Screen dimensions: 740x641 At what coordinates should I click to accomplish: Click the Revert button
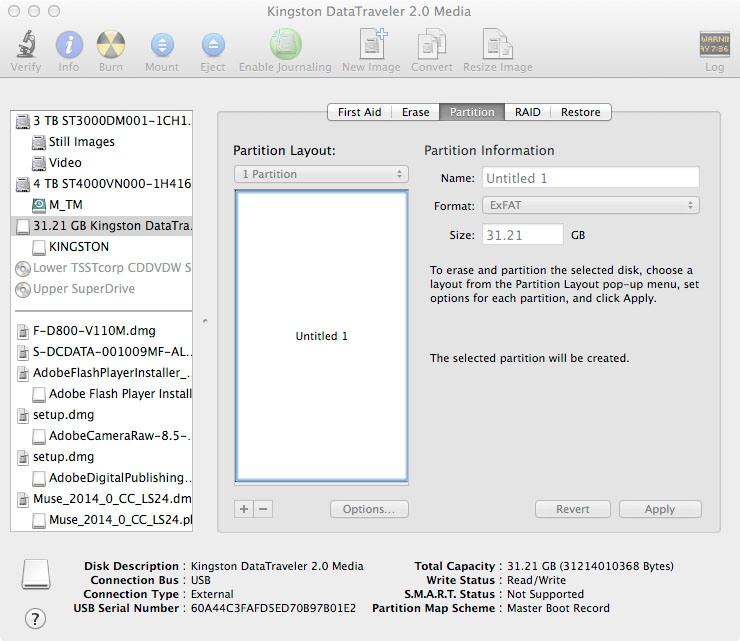pos(572,509)
